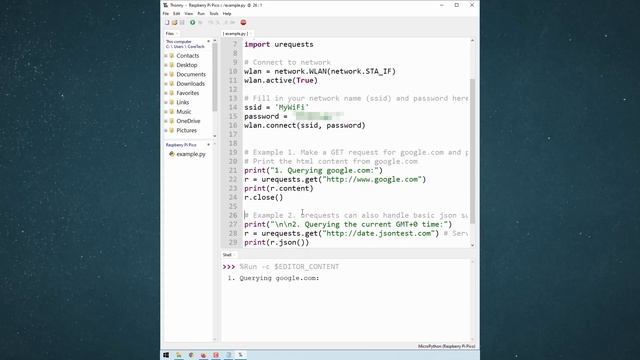640x360 pixels.
Task: Expand the Pictures folder
Action: (x=166, y=131)
